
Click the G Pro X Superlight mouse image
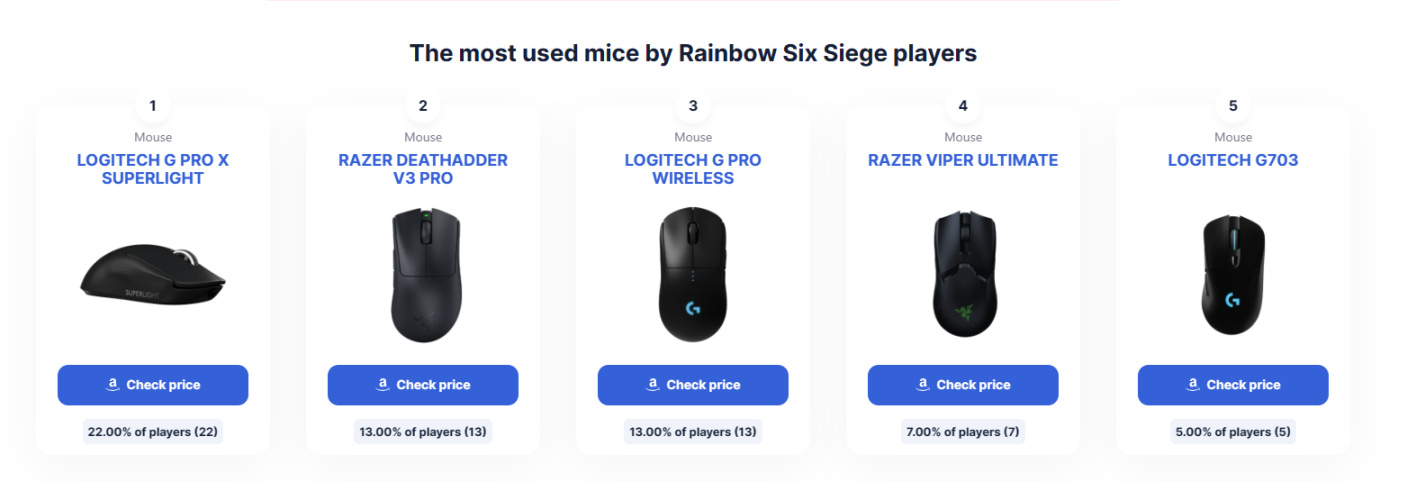[x=152, y=276]
